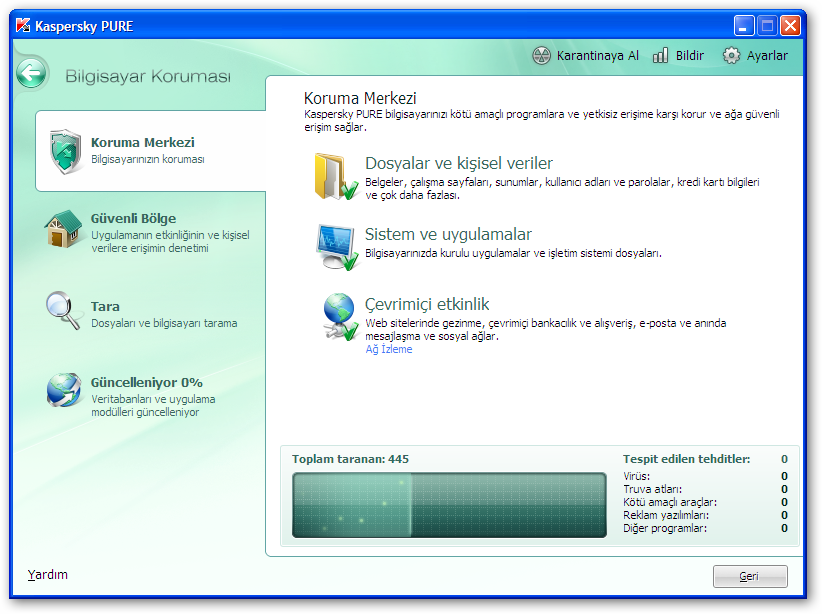Click the Diğer programlar: row

click(705, 529)
